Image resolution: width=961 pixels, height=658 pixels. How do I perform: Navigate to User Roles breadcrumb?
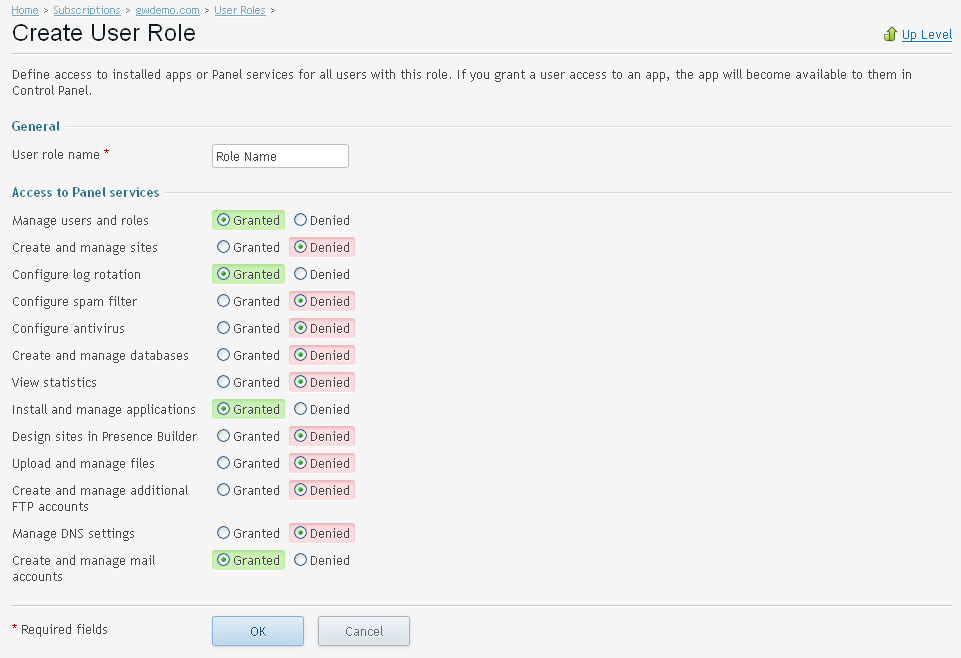pyautogui.click(x=240, y=10)
